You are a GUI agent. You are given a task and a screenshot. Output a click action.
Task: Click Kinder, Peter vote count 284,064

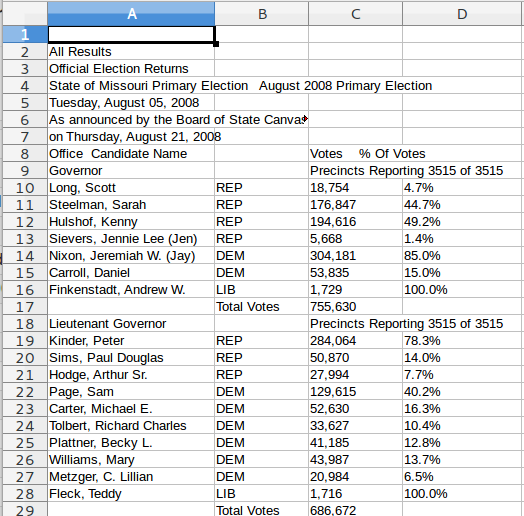pyautogui.click(x=356, y=341)
